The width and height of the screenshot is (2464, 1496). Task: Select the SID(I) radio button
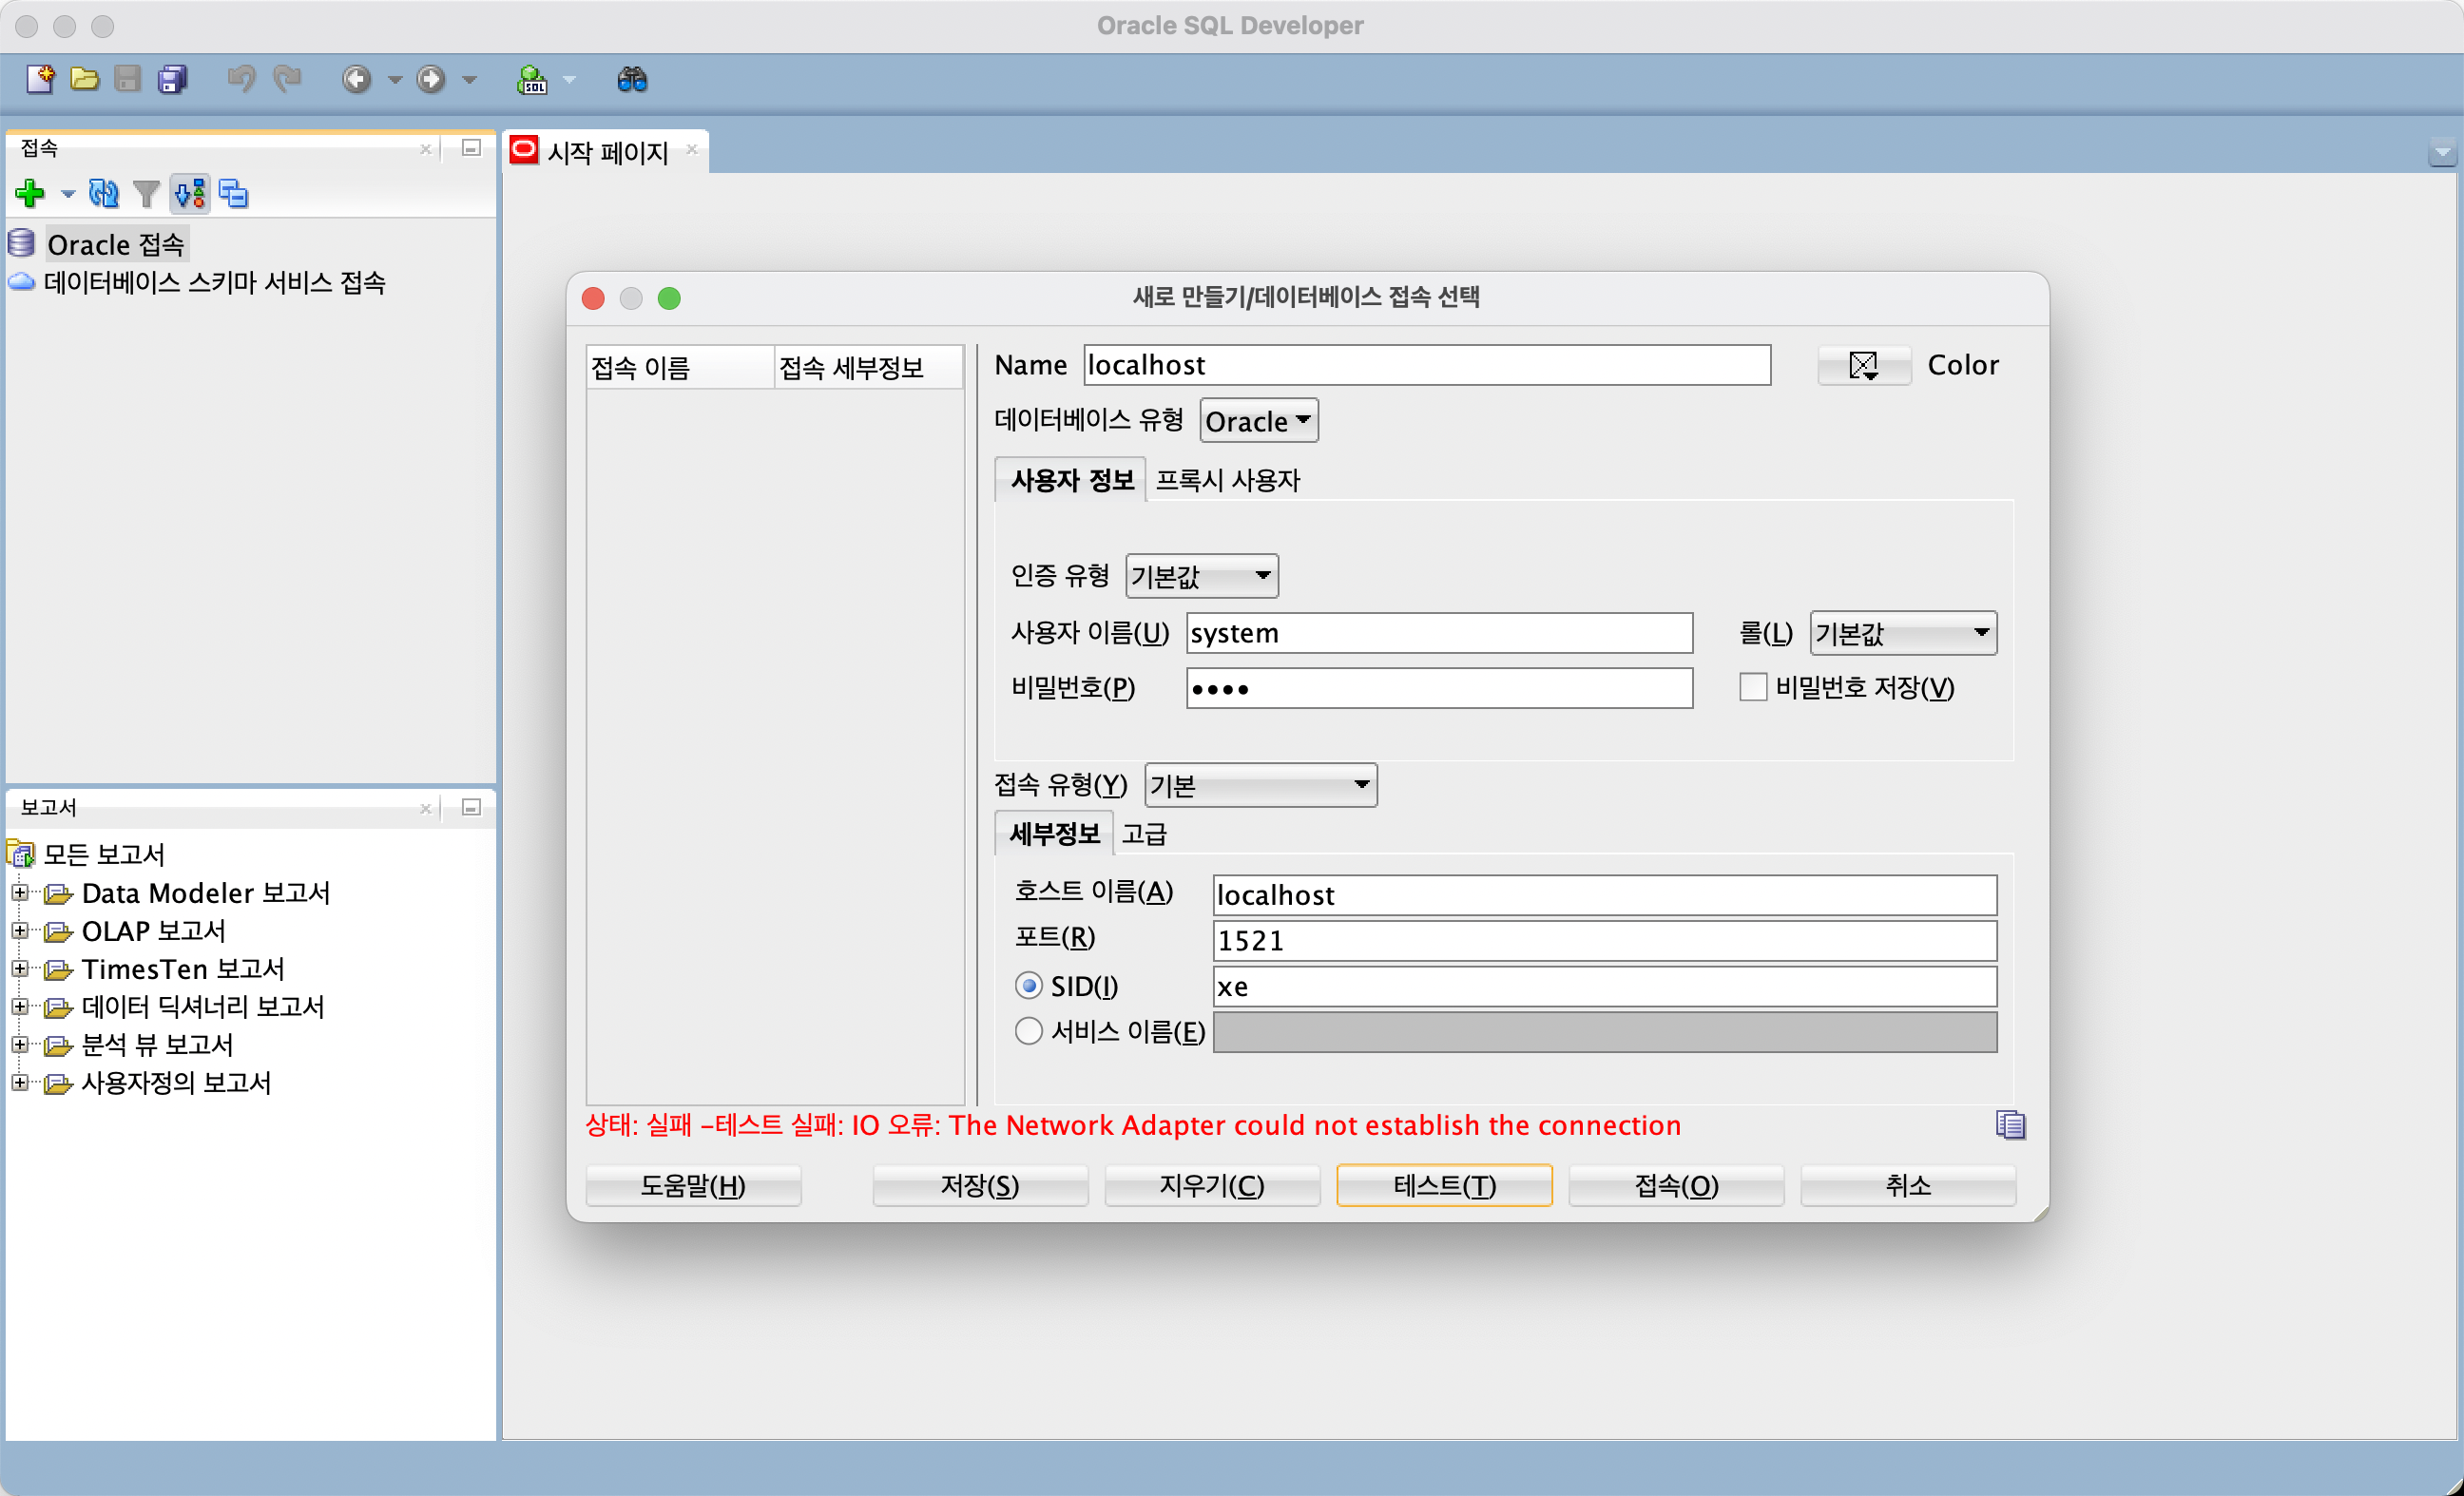[1028, 986]
